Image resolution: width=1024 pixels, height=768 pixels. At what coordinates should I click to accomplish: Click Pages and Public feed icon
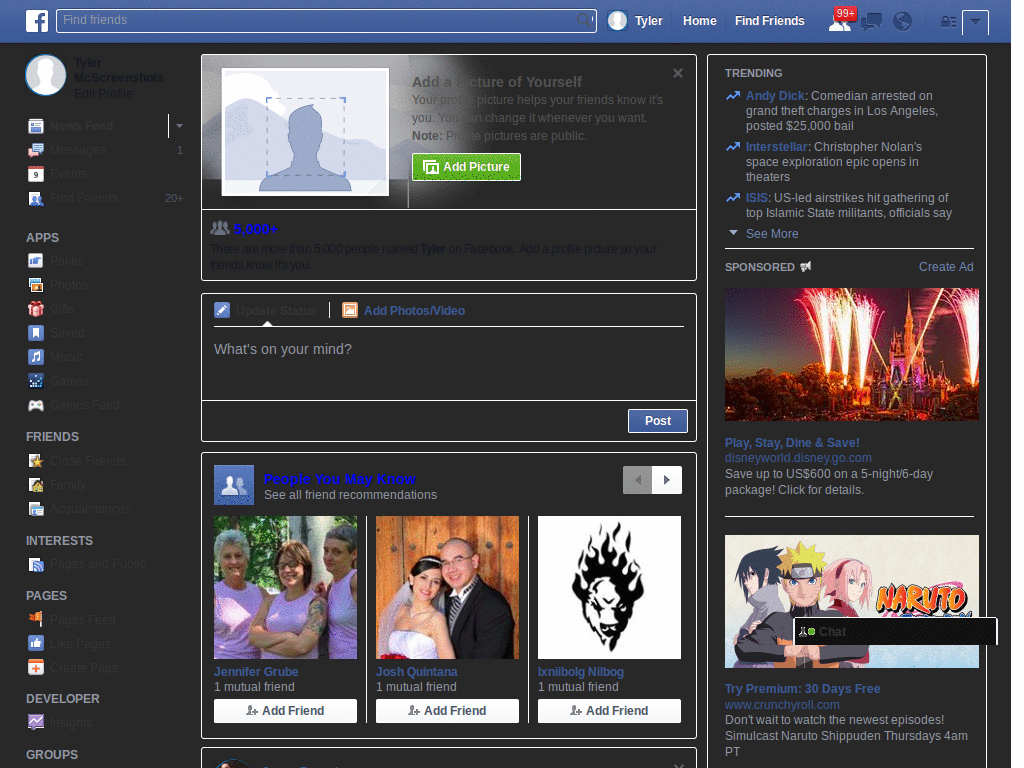36,565
